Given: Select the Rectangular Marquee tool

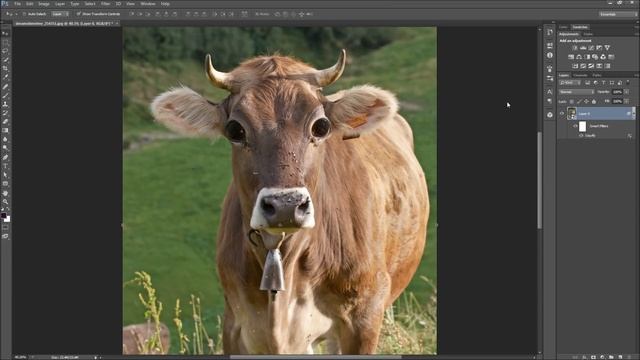Looking at the screenshot, I should click(5, 42).
